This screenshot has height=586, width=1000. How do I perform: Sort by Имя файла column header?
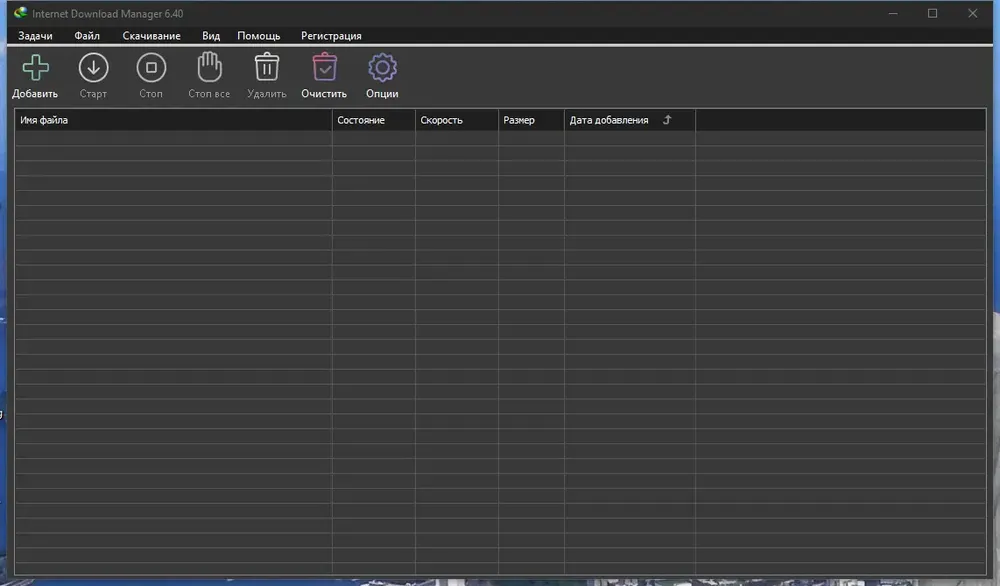click(x=173, y=120)
